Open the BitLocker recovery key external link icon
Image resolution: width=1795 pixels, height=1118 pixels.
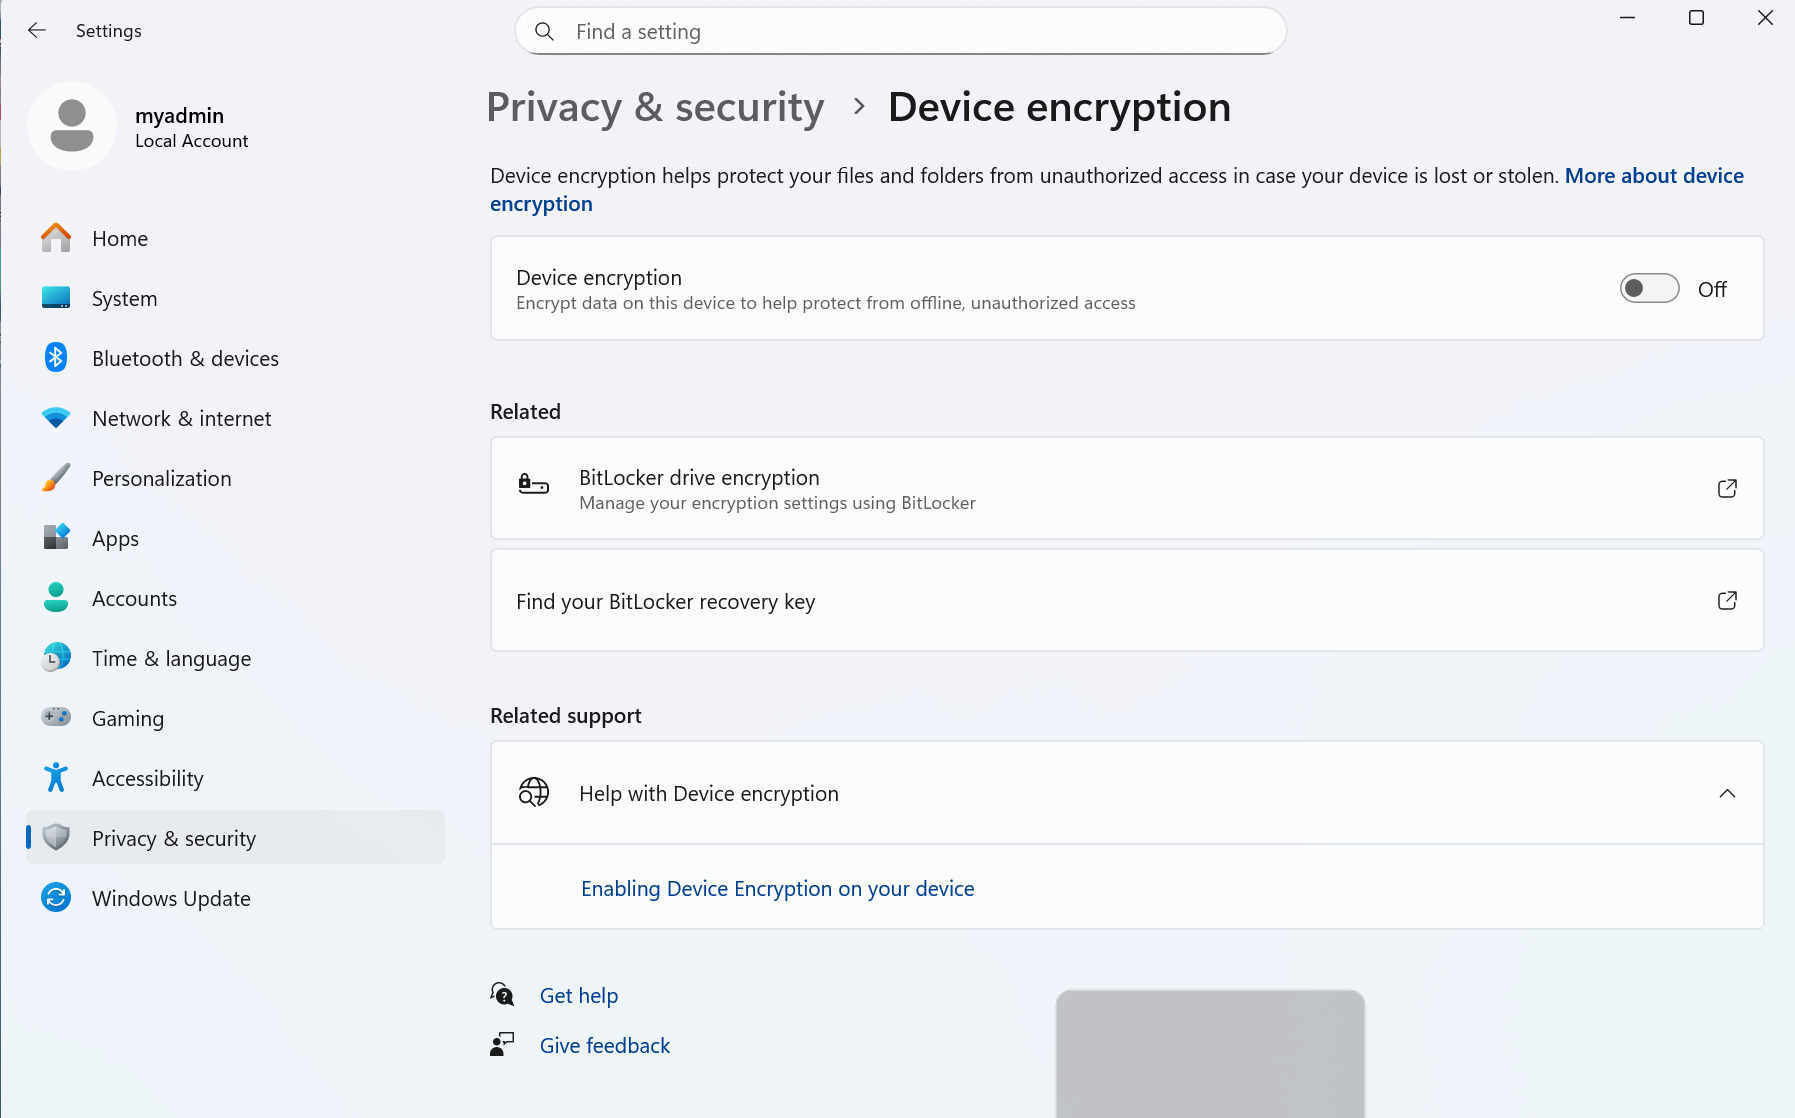[1727, 600]
